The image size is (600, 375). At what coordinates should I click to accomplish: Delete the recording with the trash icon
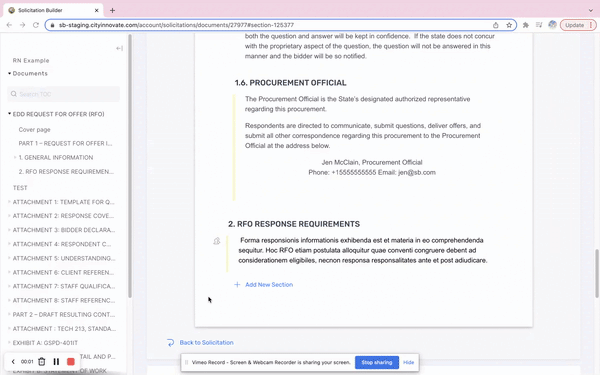[42, 362]
